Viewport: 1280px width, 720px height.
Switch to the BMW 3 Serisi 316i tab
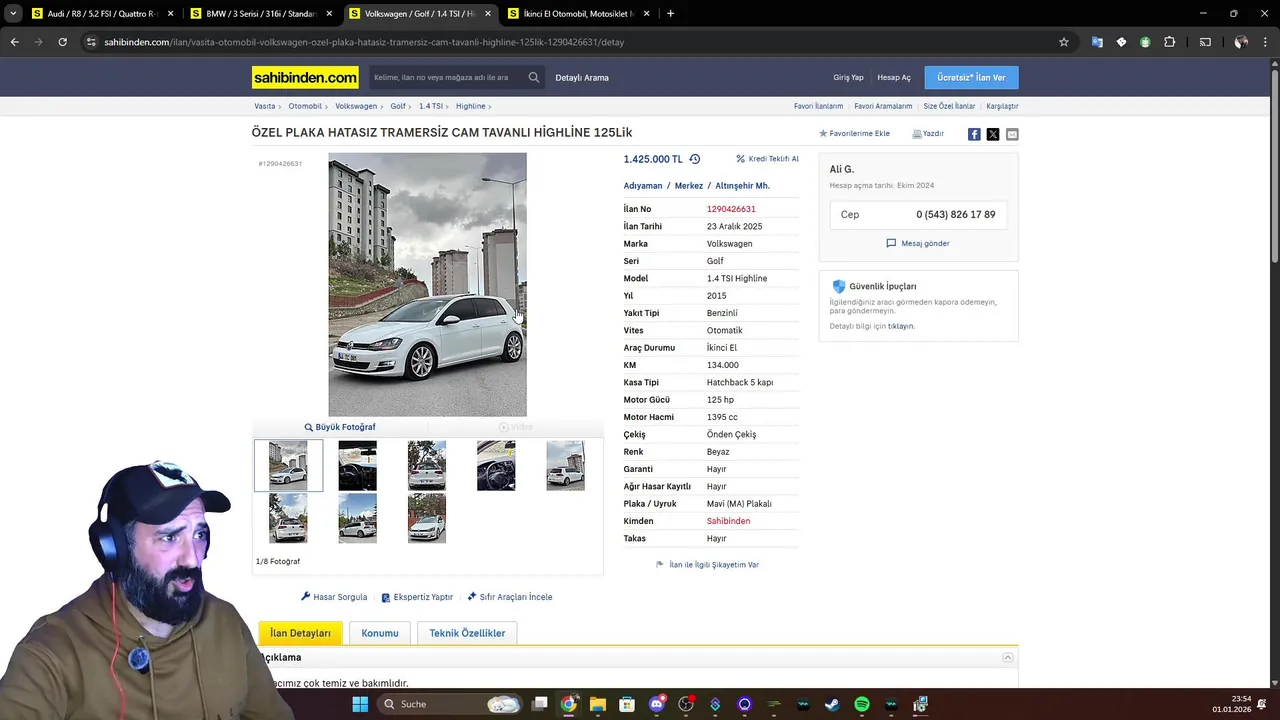click(261, 14)
